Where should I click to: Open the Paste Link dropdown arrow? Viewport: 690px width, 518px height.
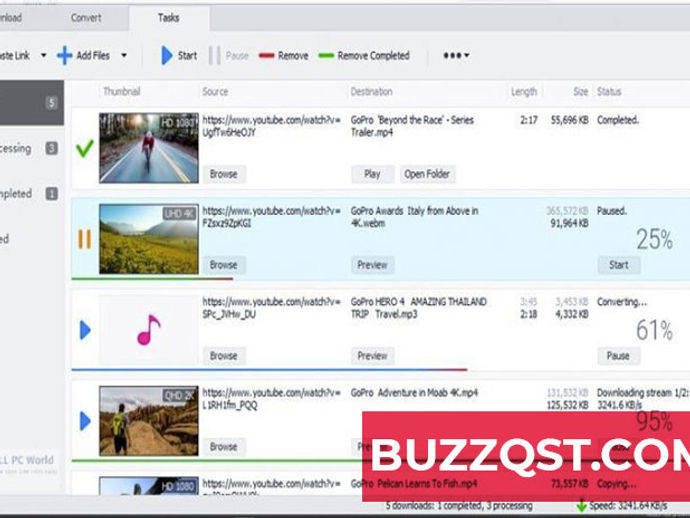point(44,55)
